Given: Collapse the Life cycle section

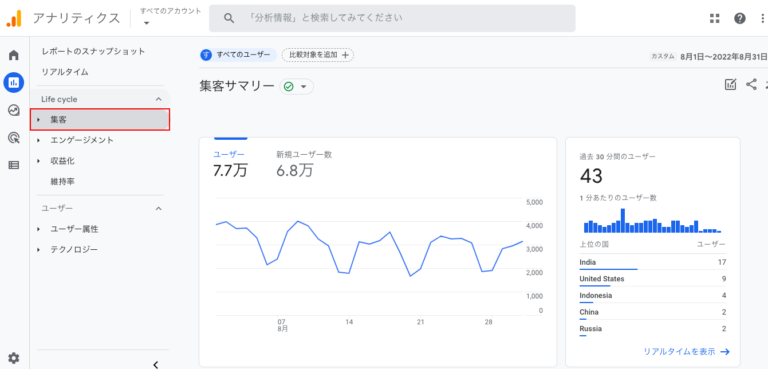Looking at the screenshot, I should (158, 99).
